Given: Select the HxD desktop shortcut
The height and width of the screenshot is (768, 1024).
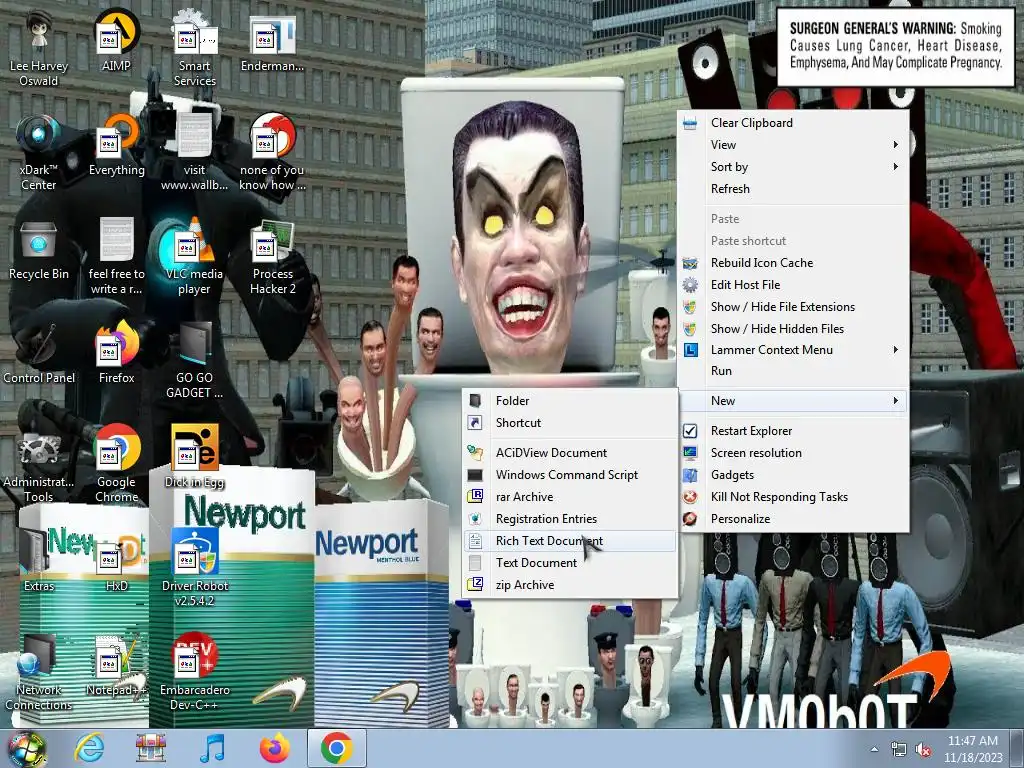Looking at the screenshot, I should point(116,562).
